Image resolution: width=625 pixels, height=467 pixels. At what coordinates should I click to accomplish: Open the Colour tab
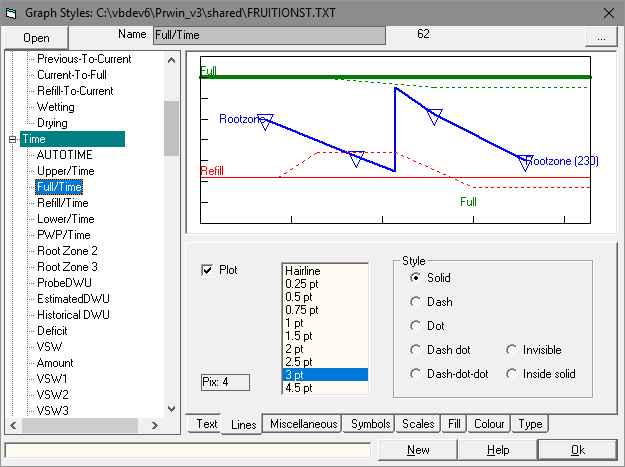tap(489, 424)
